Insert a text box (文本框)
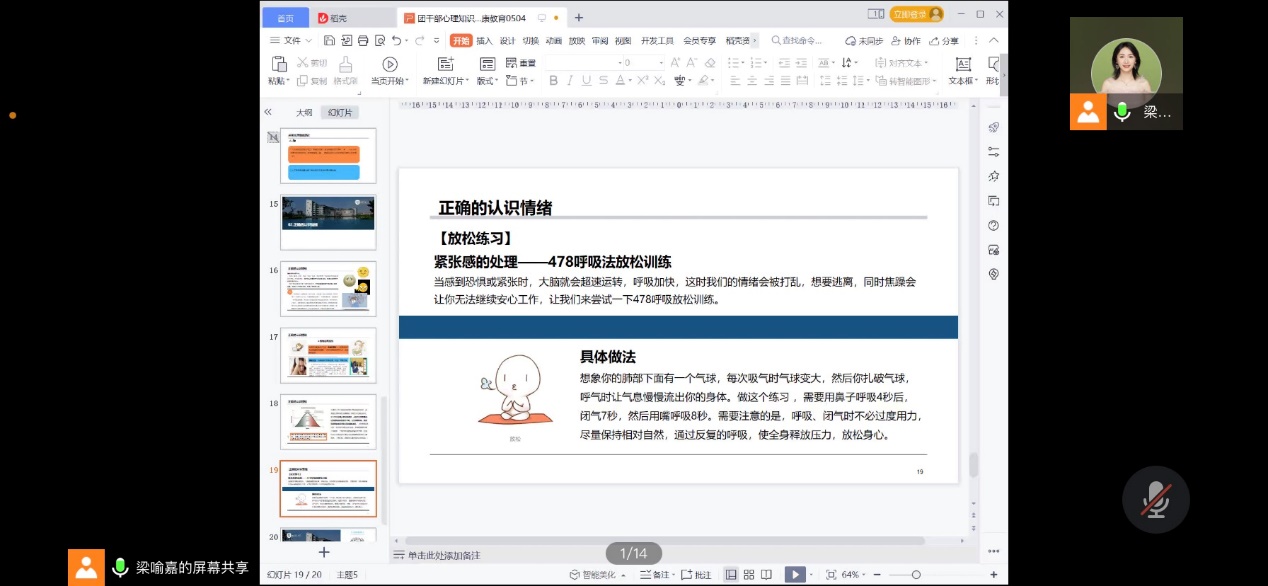The width and height of the screenshot is (1268, 586). tap(963, 64)
